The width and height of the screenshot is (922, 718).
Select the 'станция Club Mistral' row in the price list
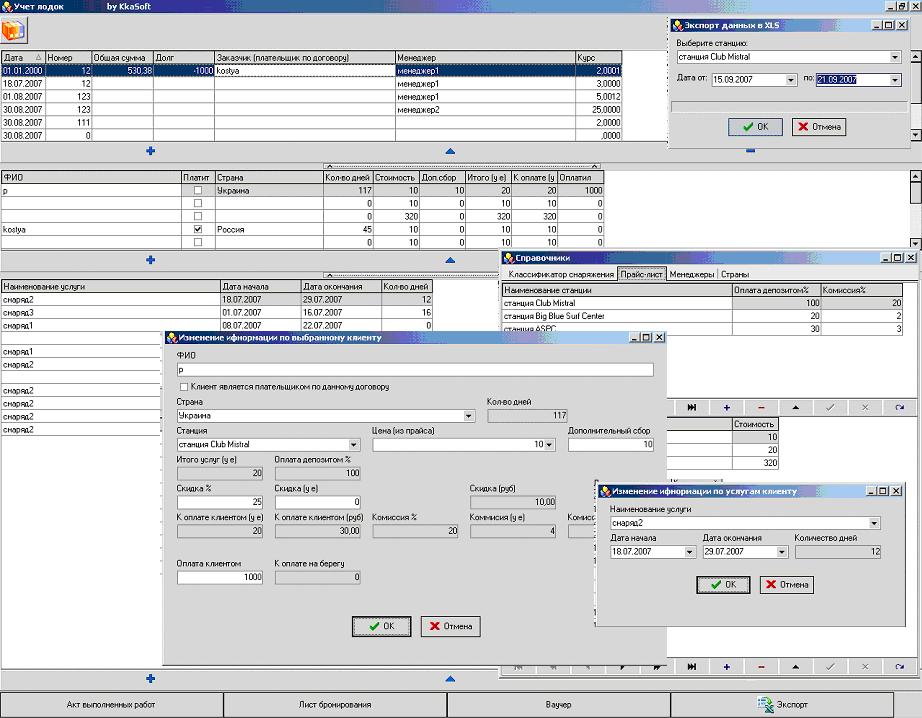point(703,303)
